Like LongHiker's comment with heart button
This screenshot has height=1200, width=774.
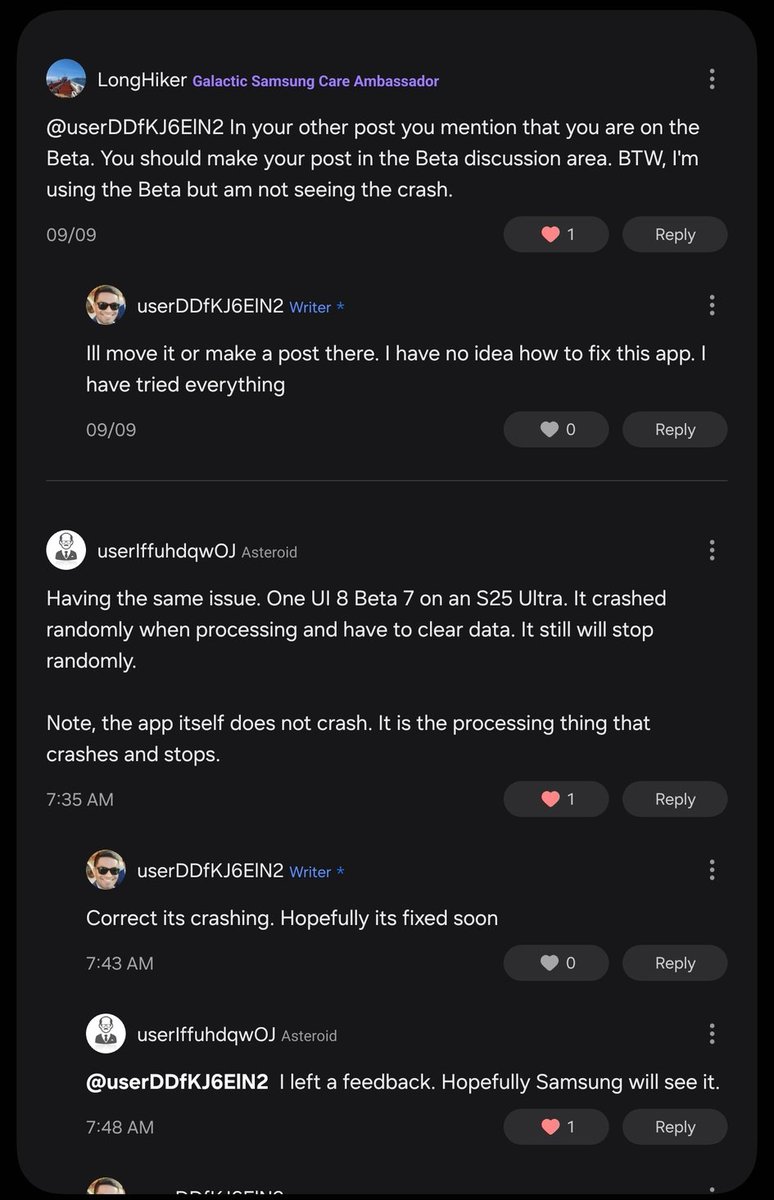pos(557,235)
